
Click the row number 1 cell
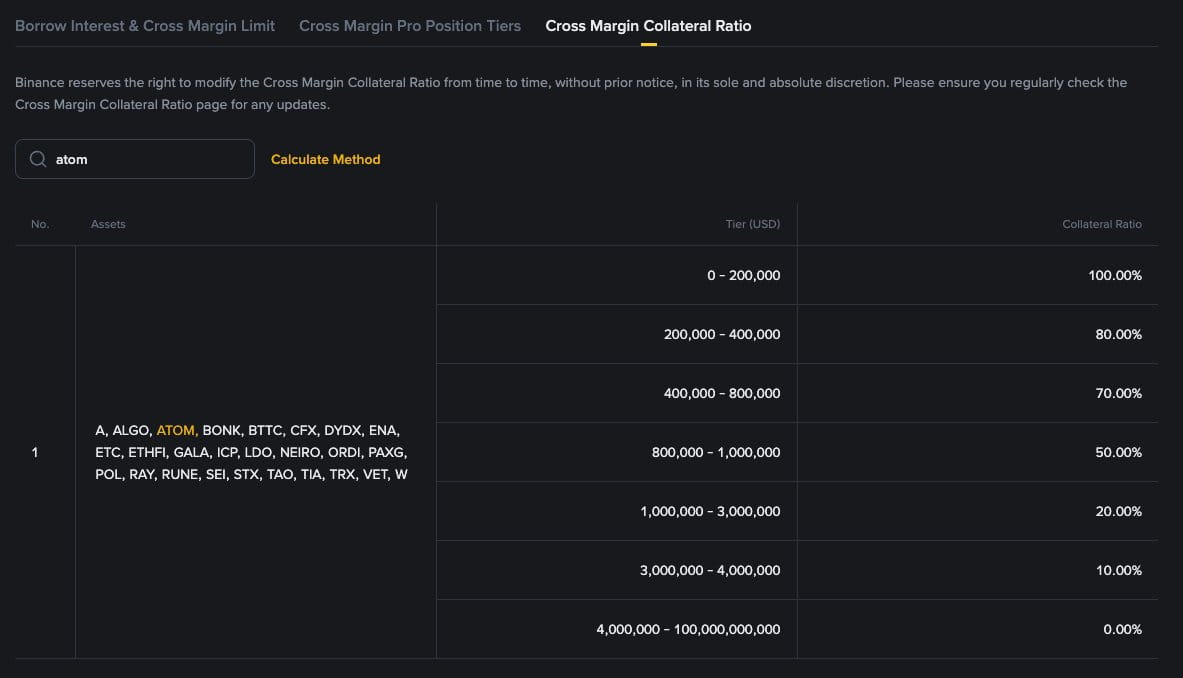pos(35,452)
